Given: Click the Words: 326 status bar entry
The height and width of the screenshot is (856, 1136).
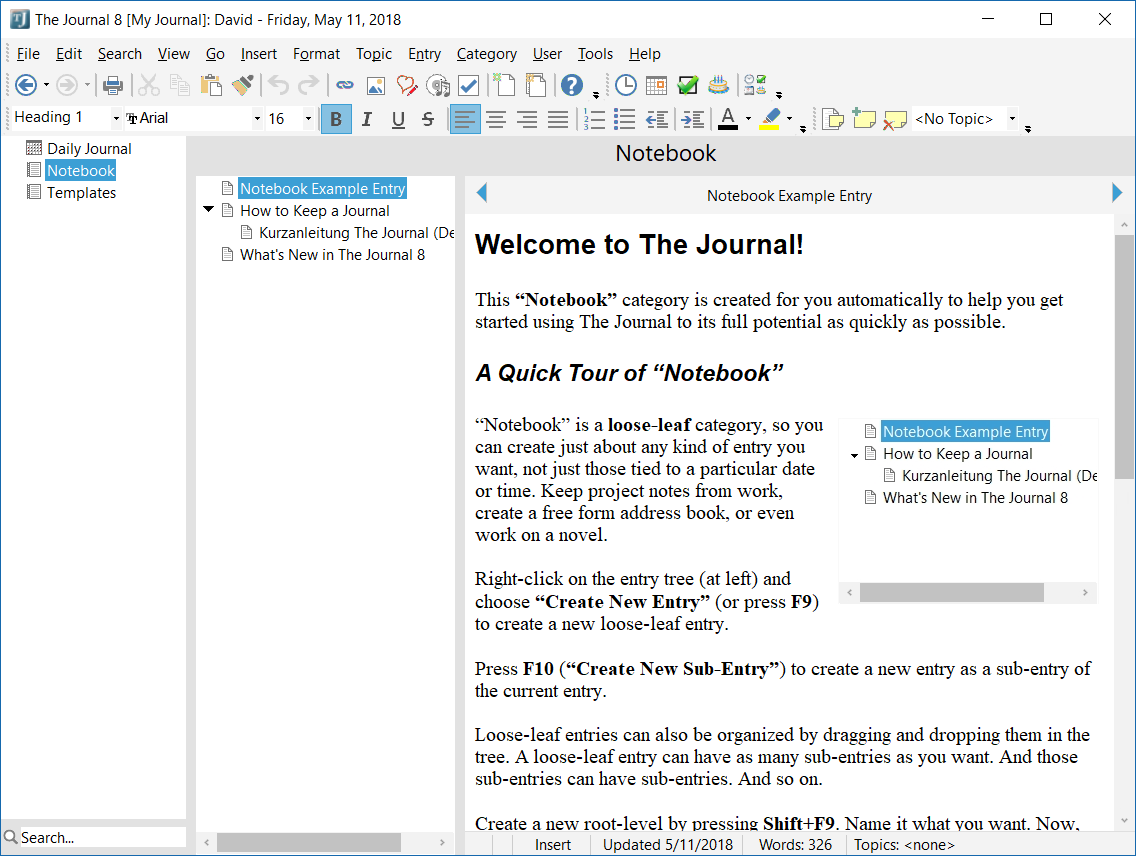Looking at the screenshot, I should [795, 844].
